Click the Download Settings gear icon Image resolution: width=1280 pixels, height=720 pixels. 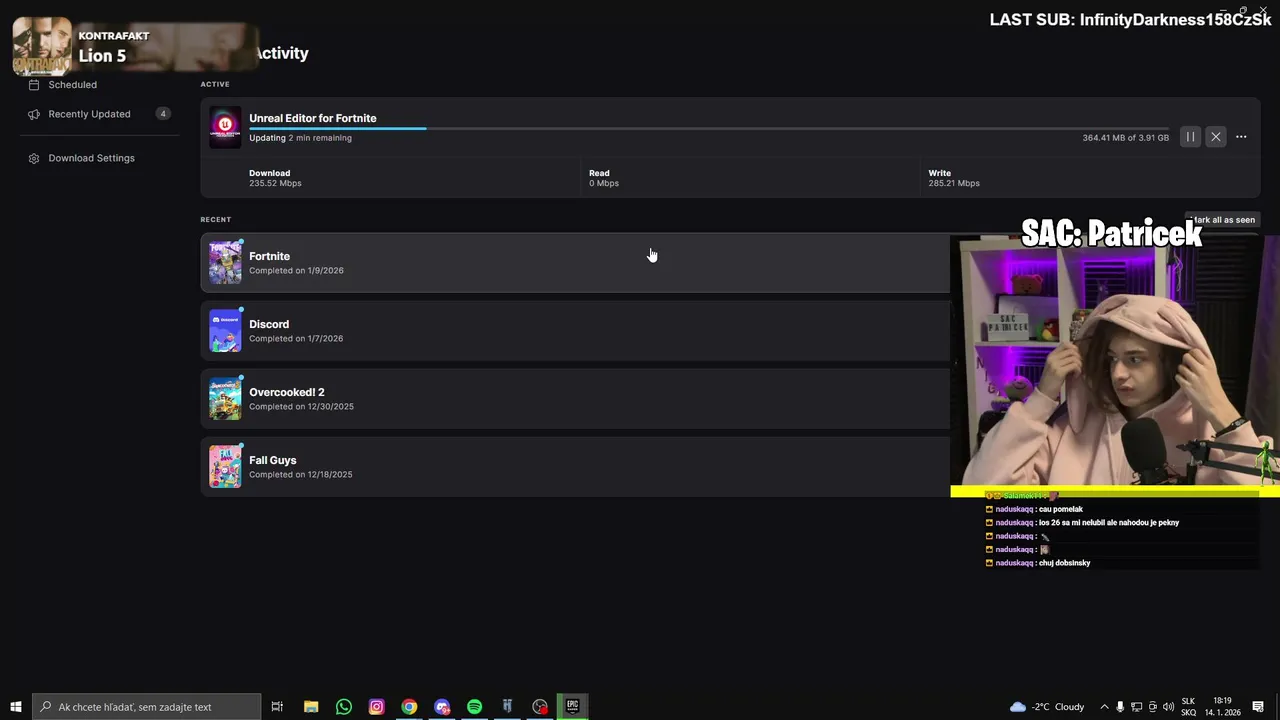coord(34,158)
